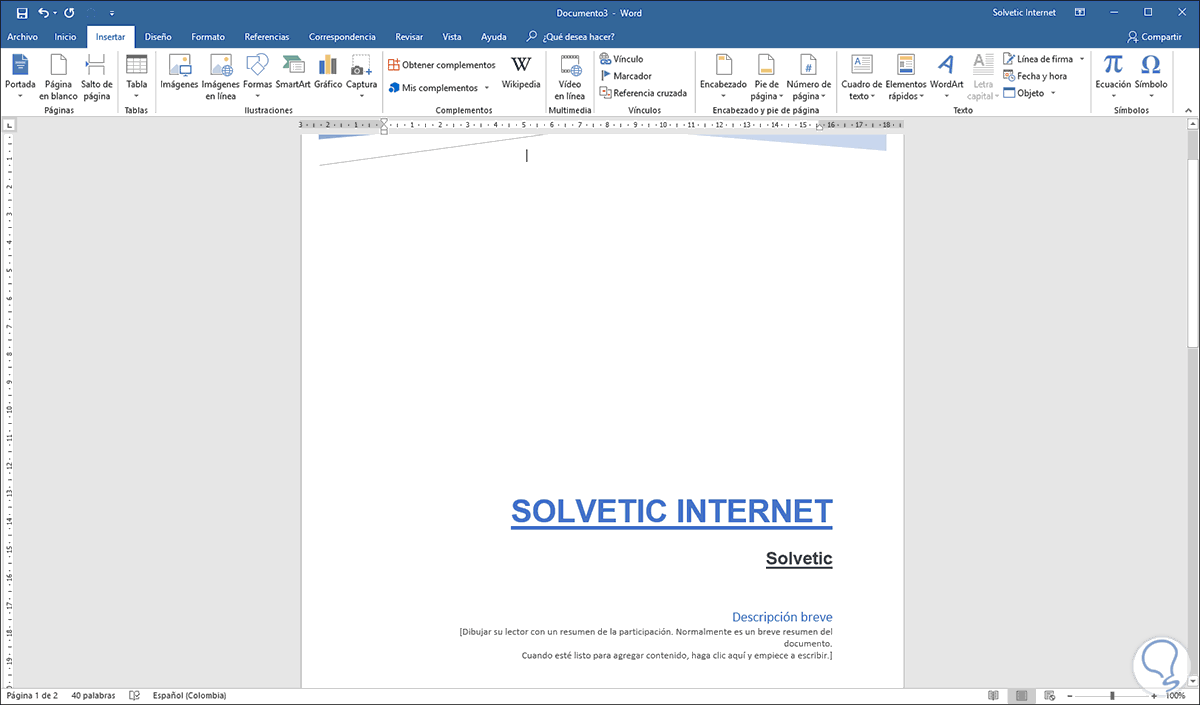Image resolution: width=1200 pixels, height=705 pixels.
Task: Open Imágenes en línea search
Action: 220,76
